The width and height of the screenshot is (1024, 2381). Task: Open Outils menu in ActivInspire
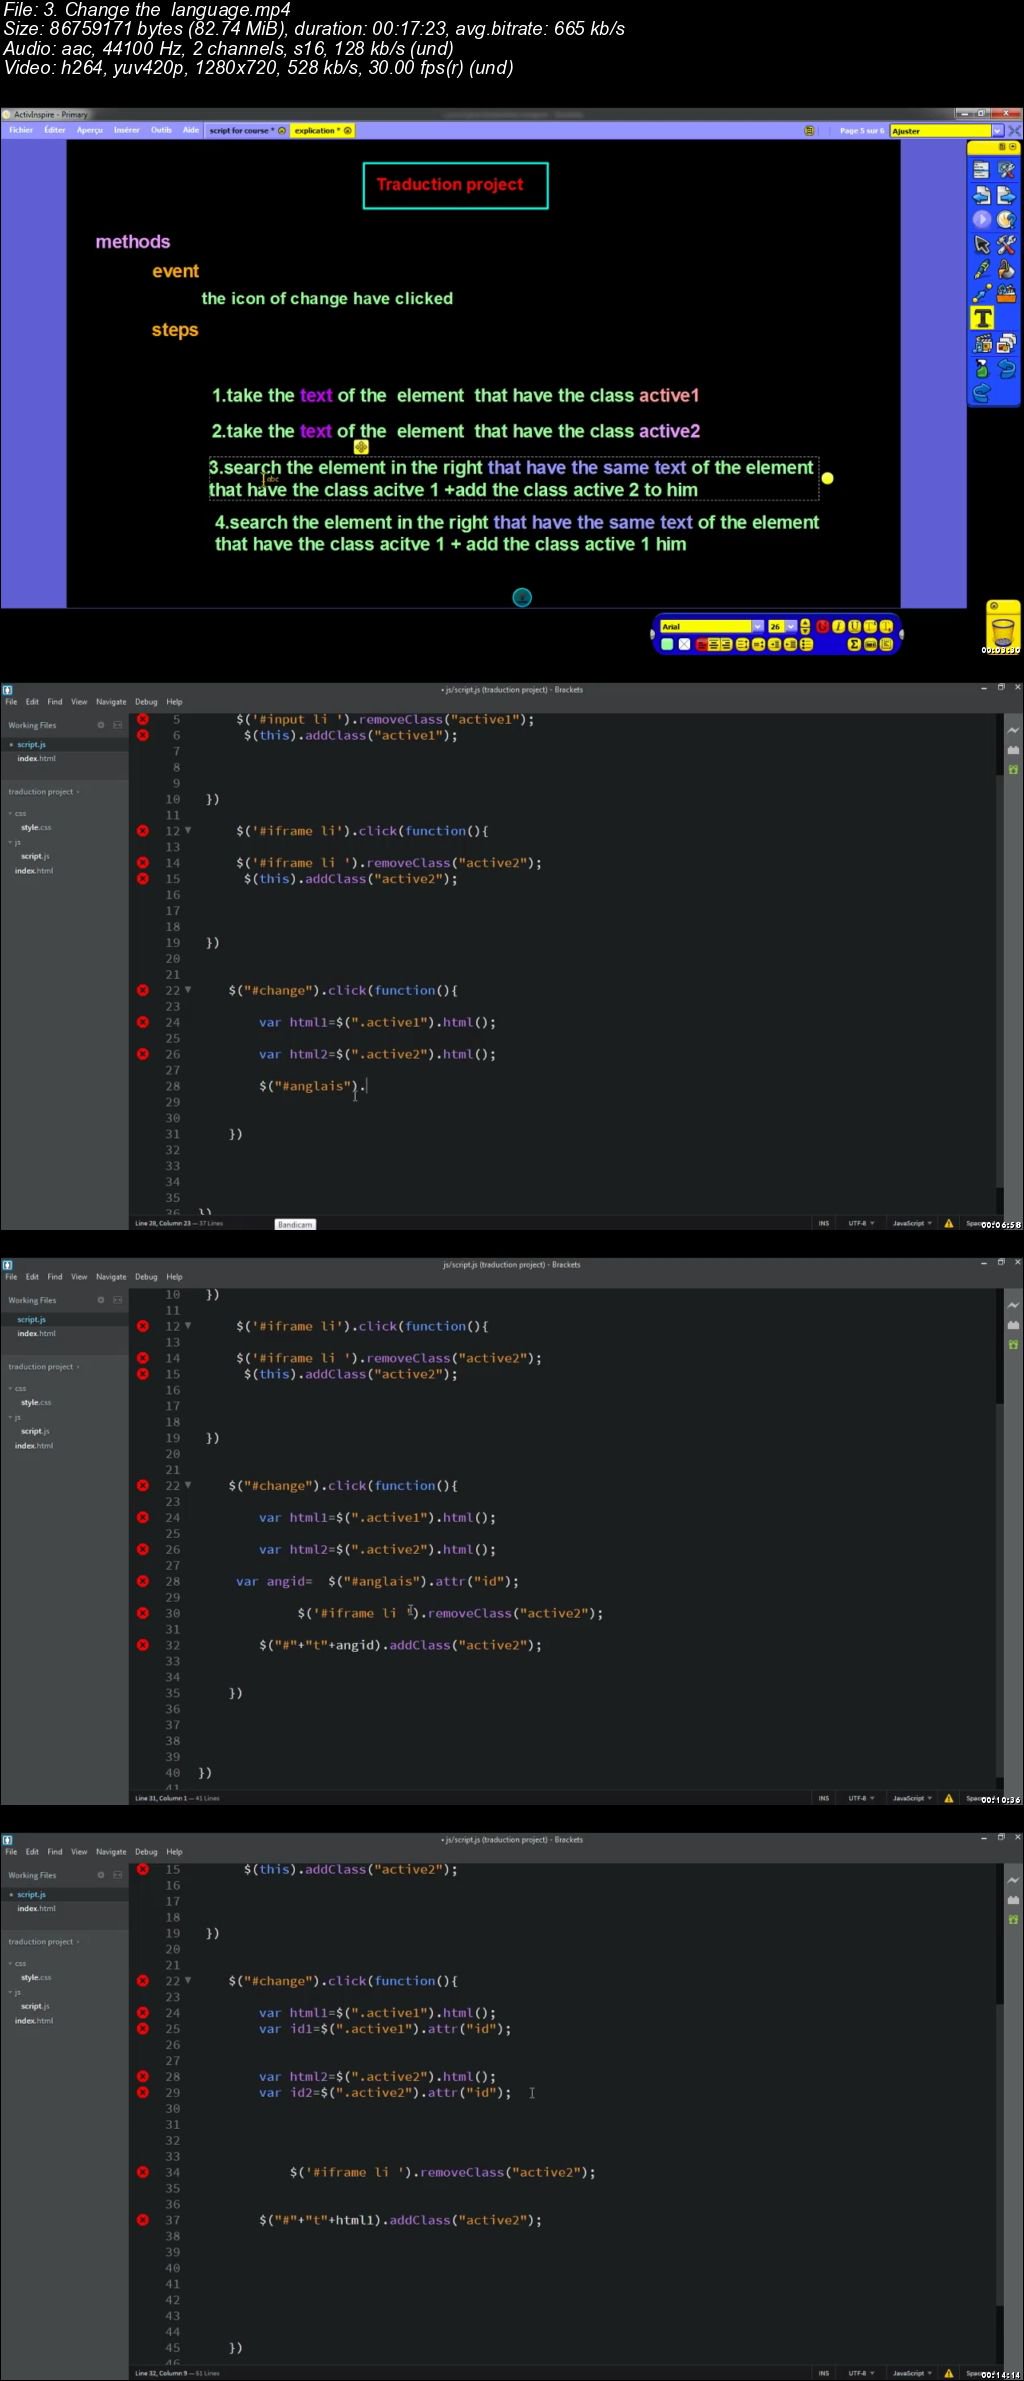[x=161, y=130]
